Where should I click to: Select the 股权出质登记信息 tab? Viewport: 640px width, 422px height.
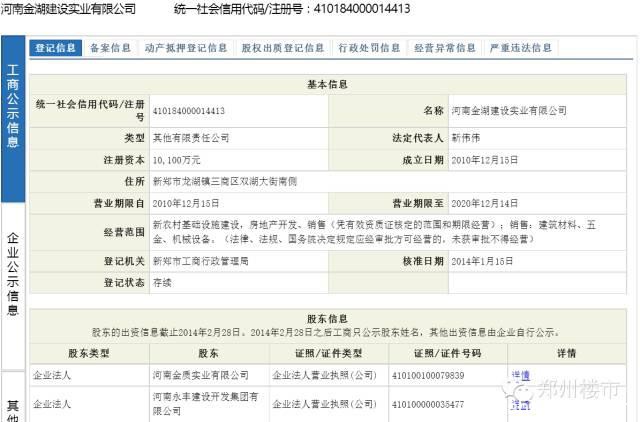(282, 48)
